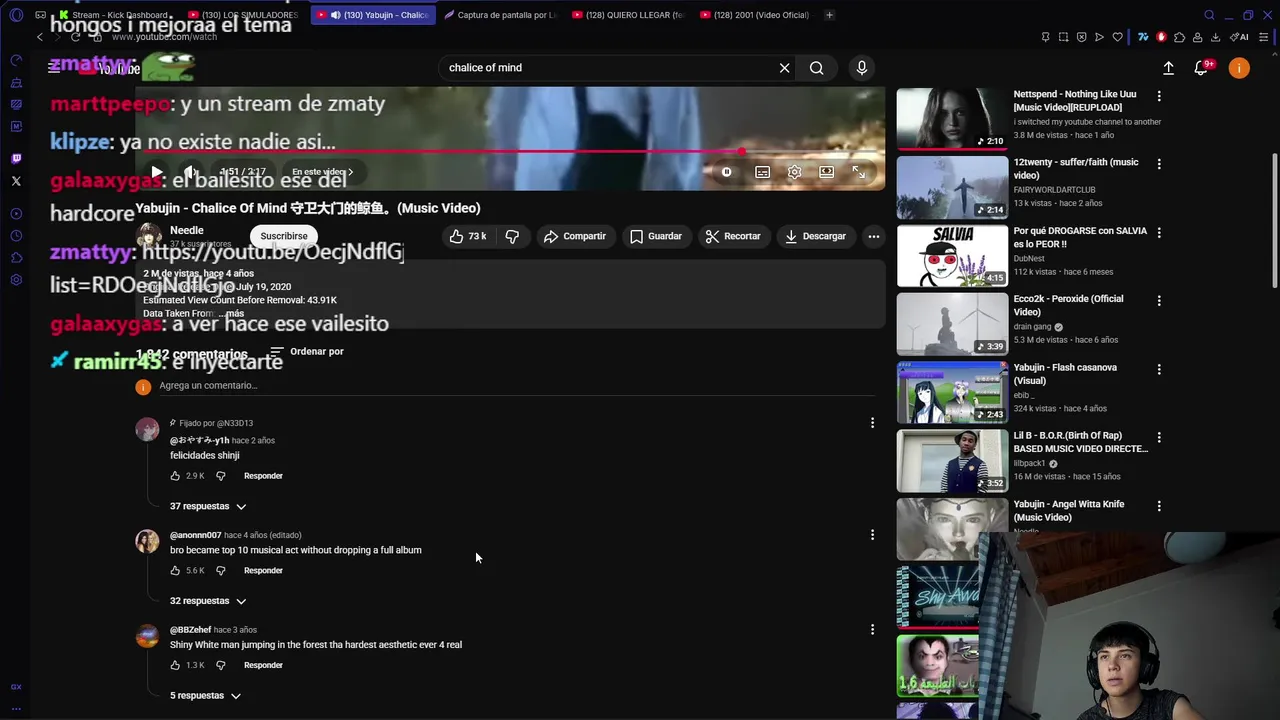Toggle mute with the player speaker icon
This screenshot has height=720, width=1280.
coord(189,172)
